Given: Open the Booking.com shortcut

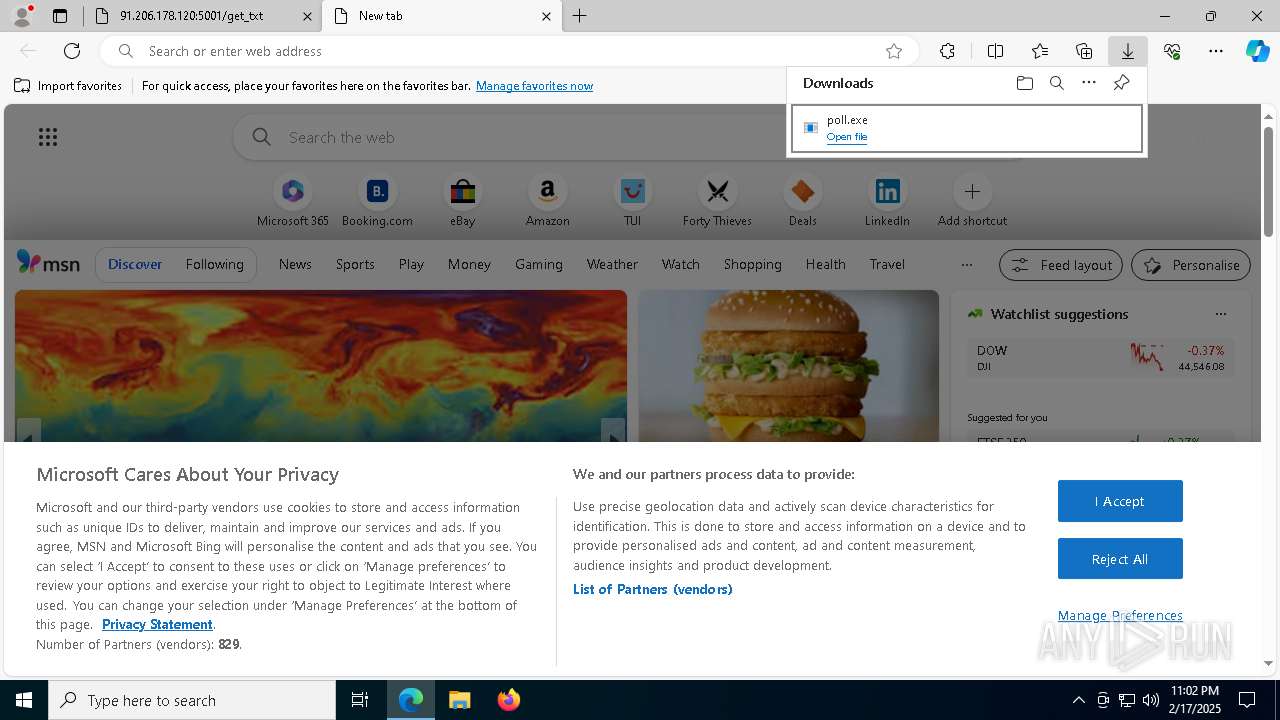Looking at the screenshot, I should pyautogui.click(x=377, y=201).
